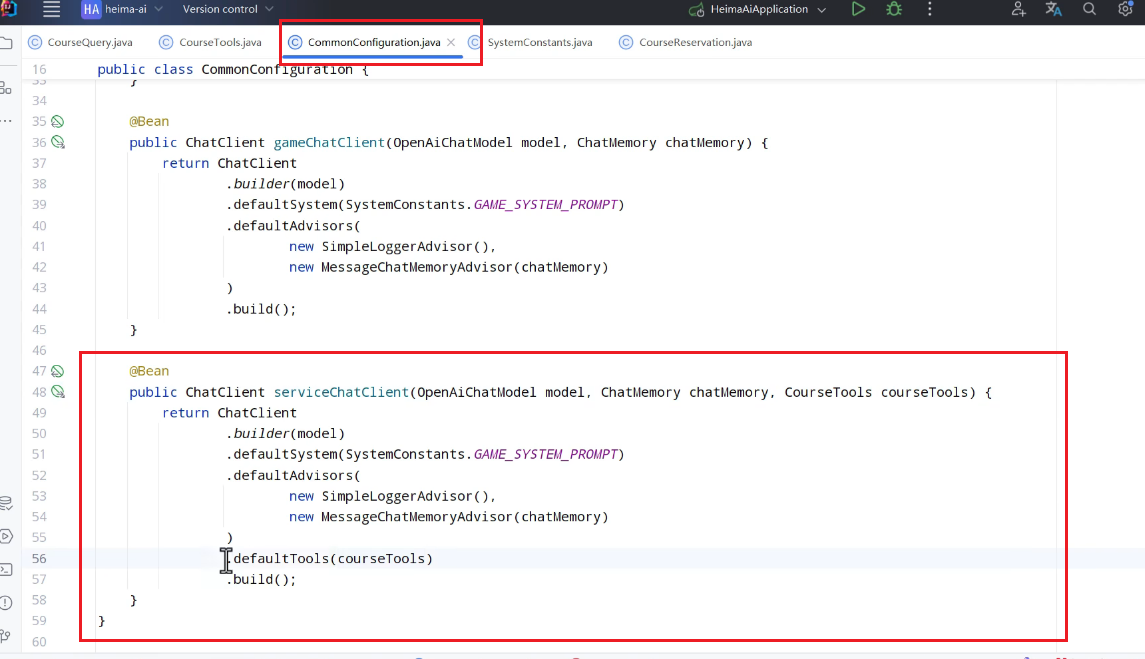Switch to the CourseTools.java tab
Screen dimensions: 1145x659
pos(211,42)
